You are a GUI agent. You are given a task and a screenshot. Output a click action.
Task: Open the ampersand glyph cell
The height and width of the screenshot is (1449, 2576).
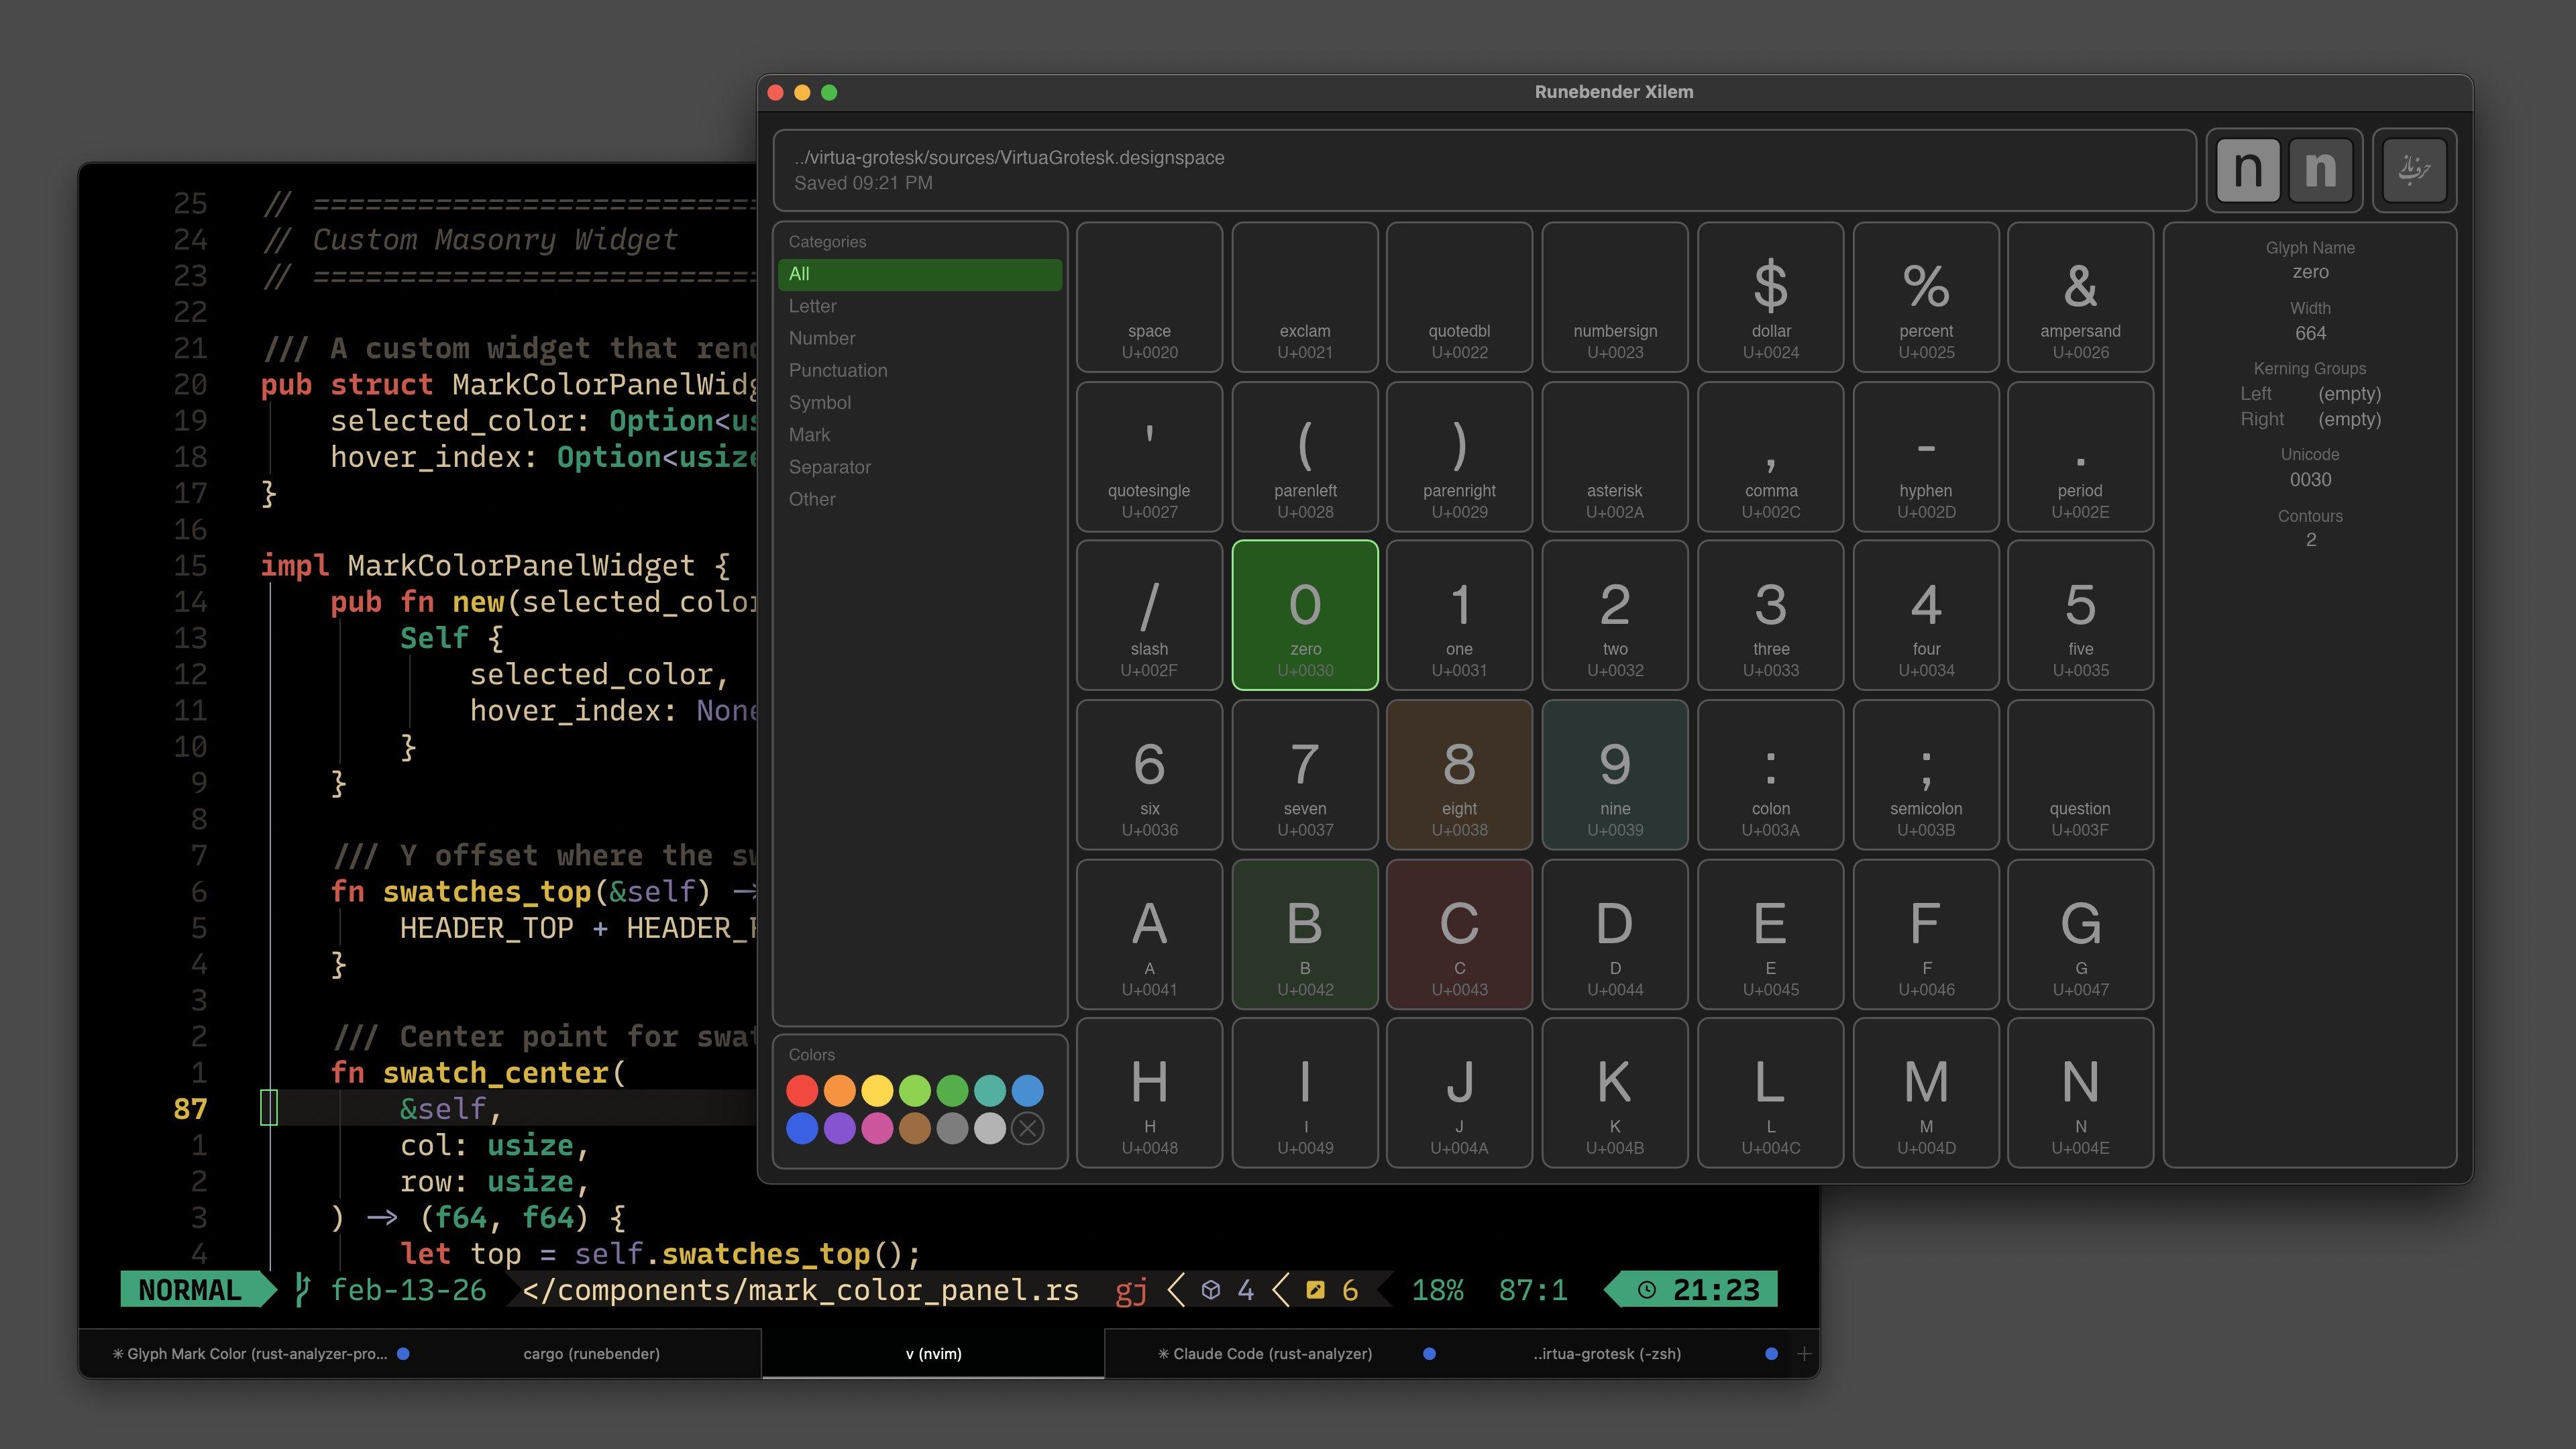coord(2080,297)
